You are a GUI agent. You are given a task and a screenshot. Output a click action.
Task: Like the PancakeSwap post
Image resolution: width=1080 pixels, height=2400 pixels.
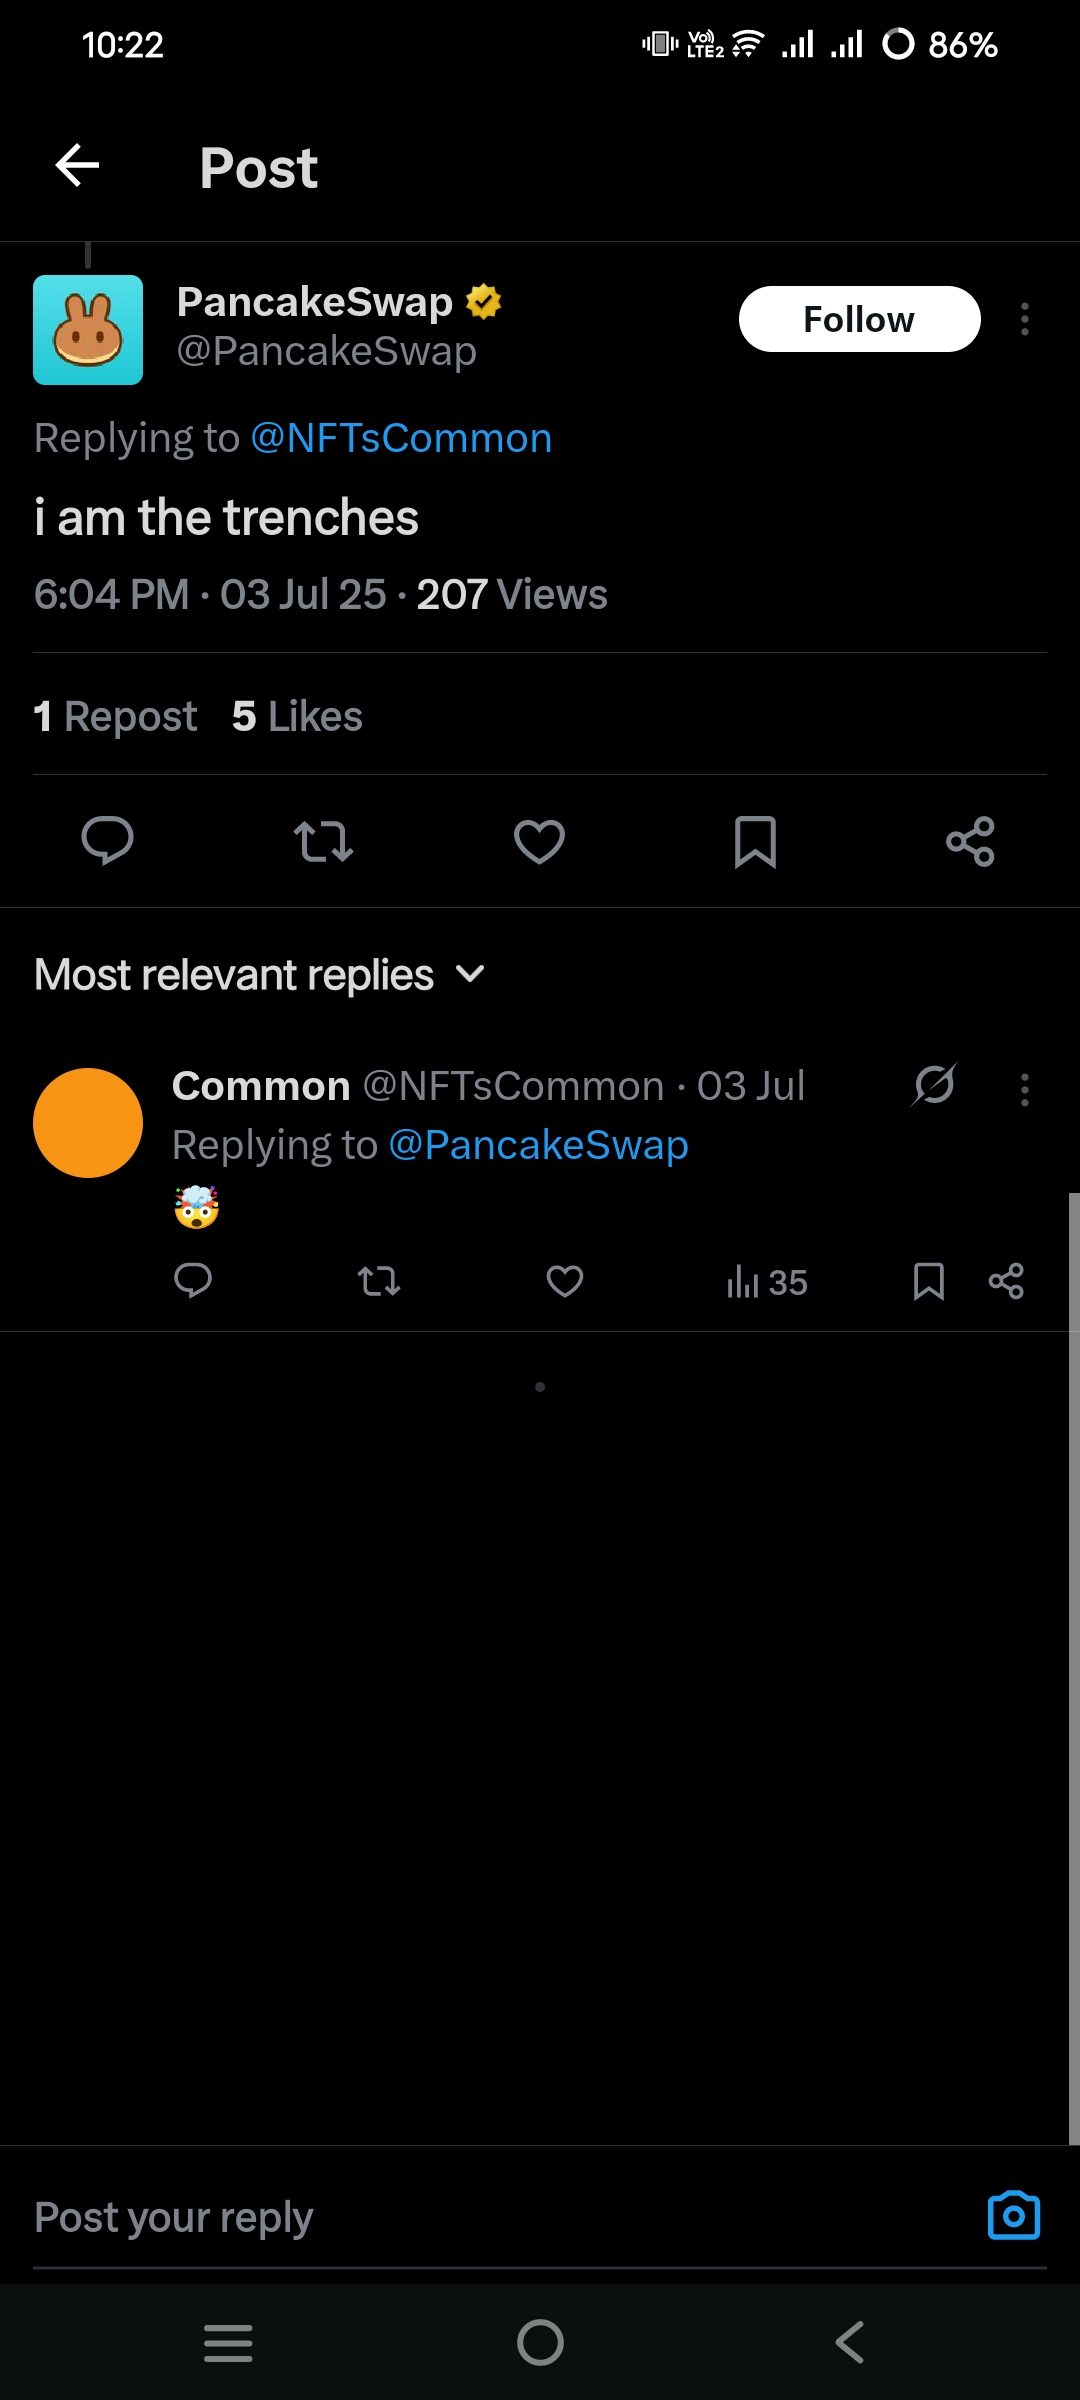539,841
